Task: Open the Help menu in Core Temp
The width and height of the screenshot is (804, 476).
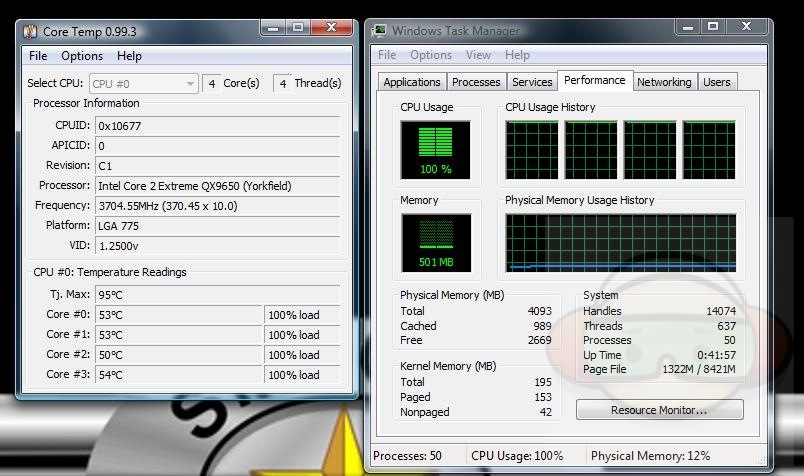Action: [x=129, y=56]
